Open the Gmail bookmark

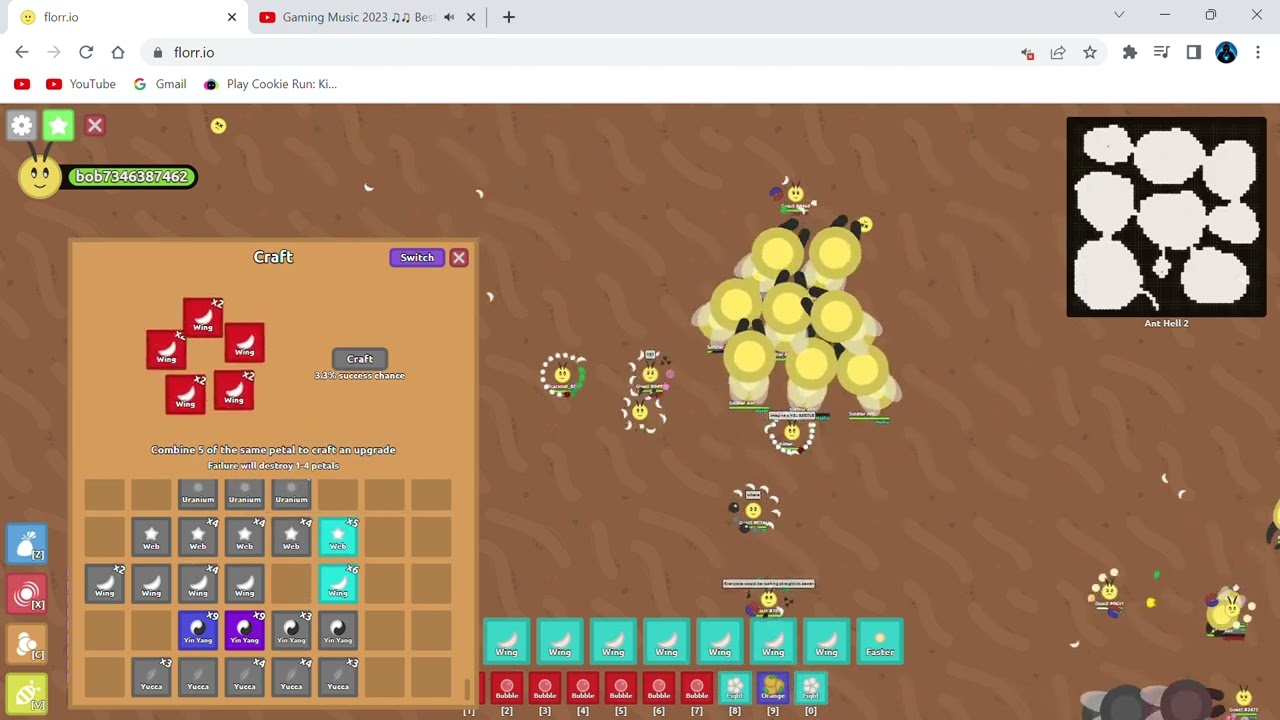(160, 84)
